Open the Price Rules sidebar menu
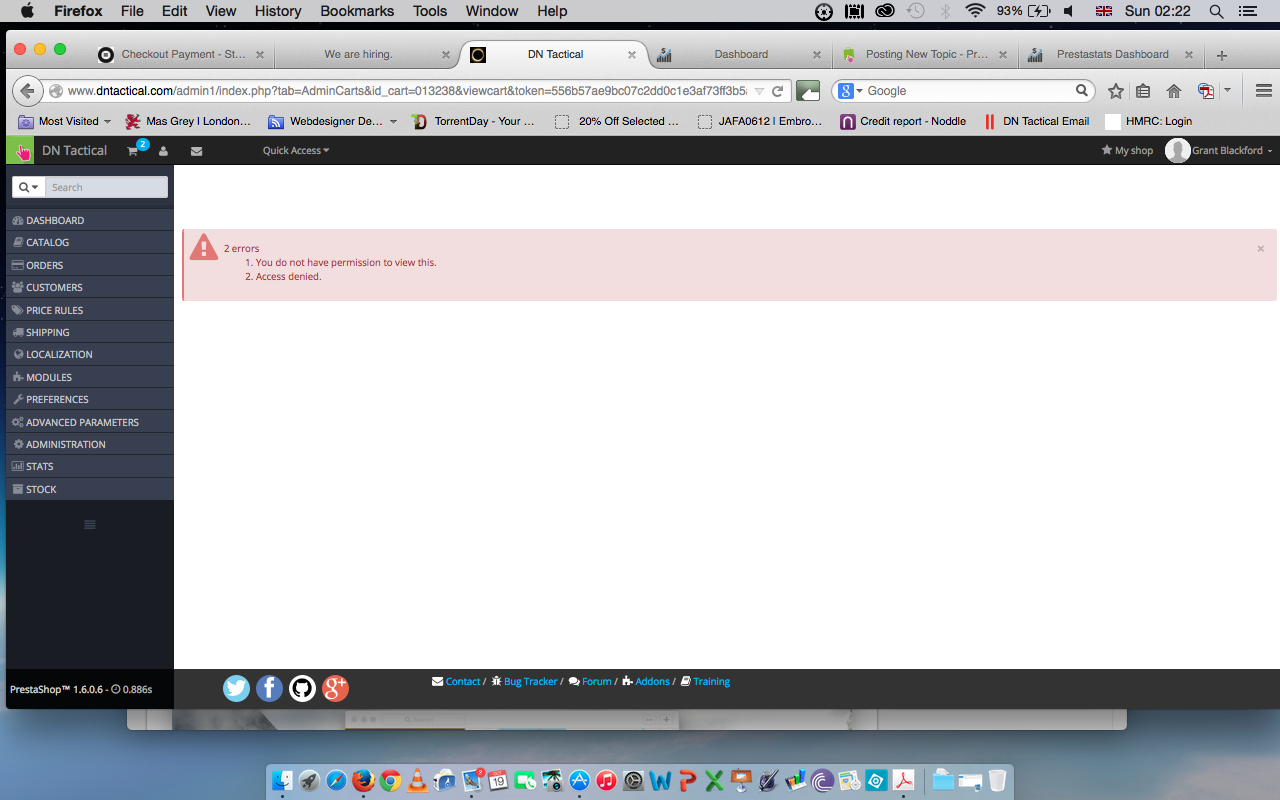 [x=90, y=310]
